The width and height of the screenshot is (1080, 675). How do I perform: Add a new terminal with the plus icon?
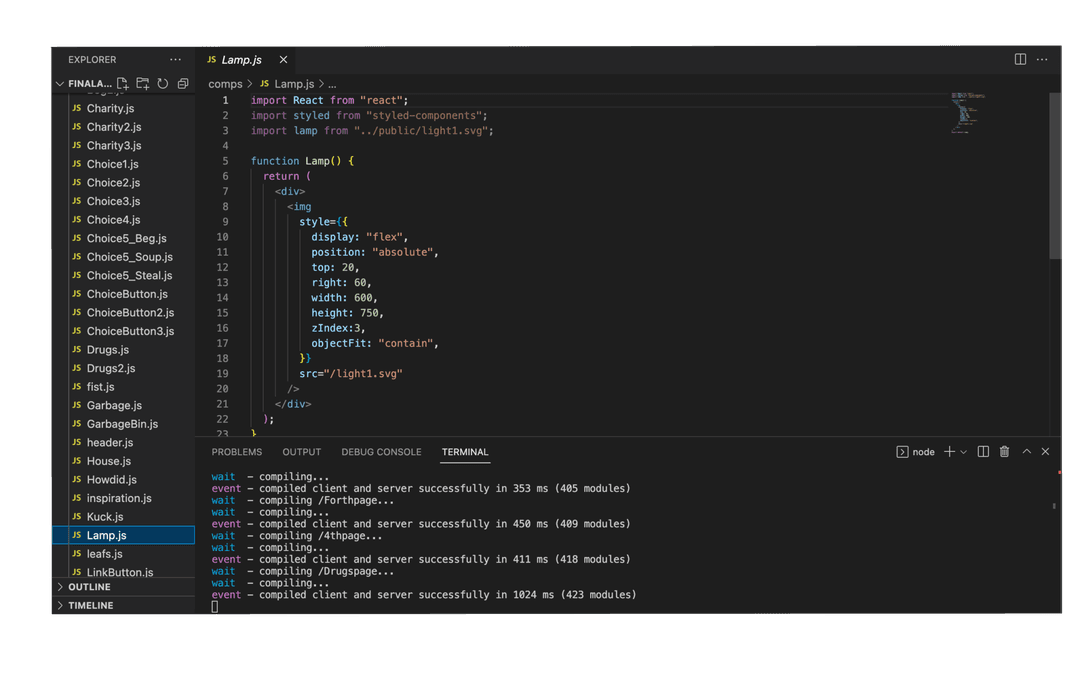pyautogui.click(x=949, y=452)
